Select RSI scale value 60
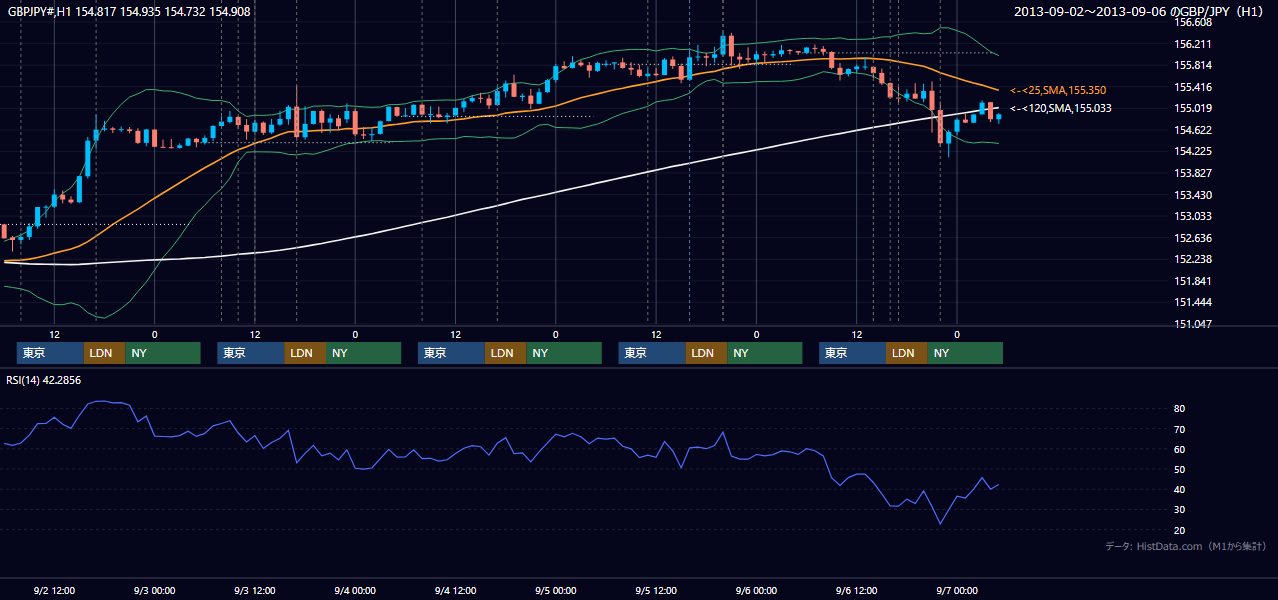Screen dimensions: 1278x600 1180,449
